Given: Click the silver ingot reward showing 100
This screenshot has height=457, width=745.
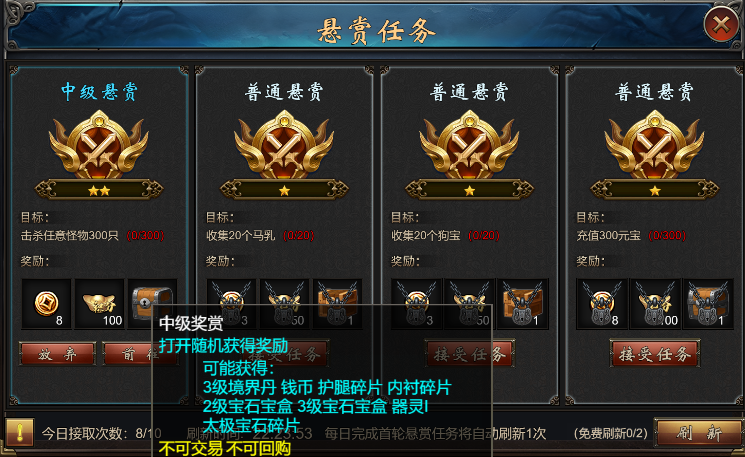Looking at the screenshot, I should click(x=99, y=304).
